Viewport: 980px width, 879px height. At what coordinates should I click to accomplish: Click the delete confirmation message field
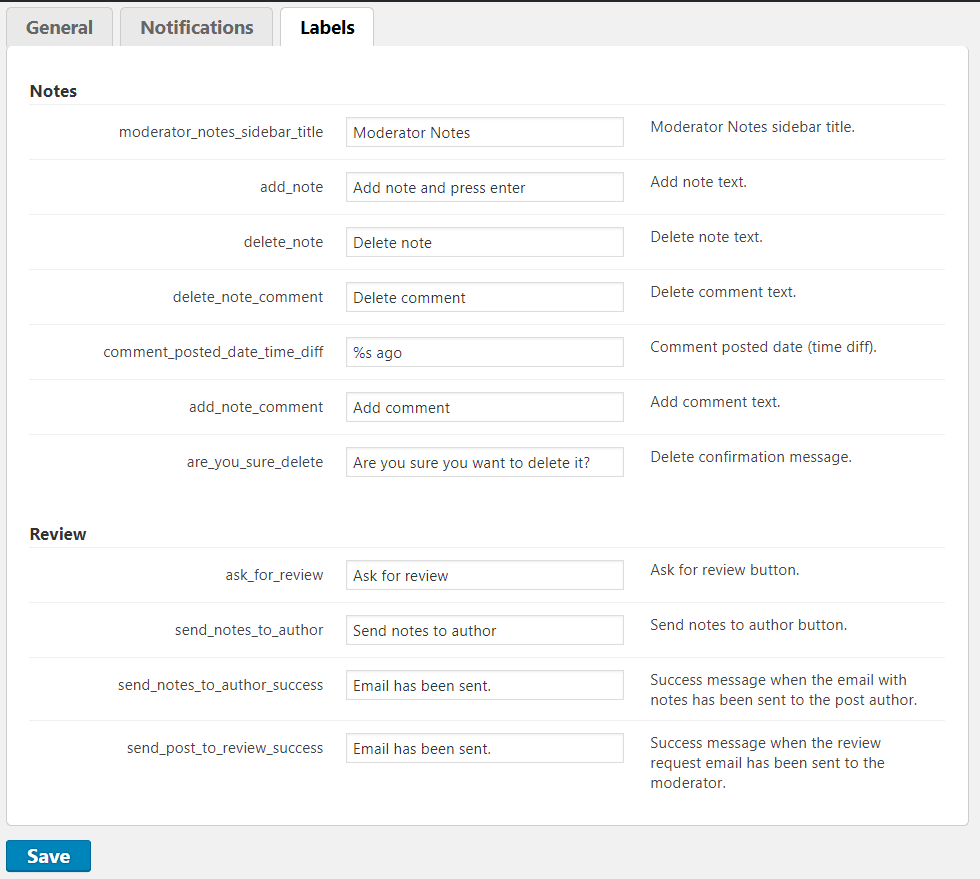(484, 462)
